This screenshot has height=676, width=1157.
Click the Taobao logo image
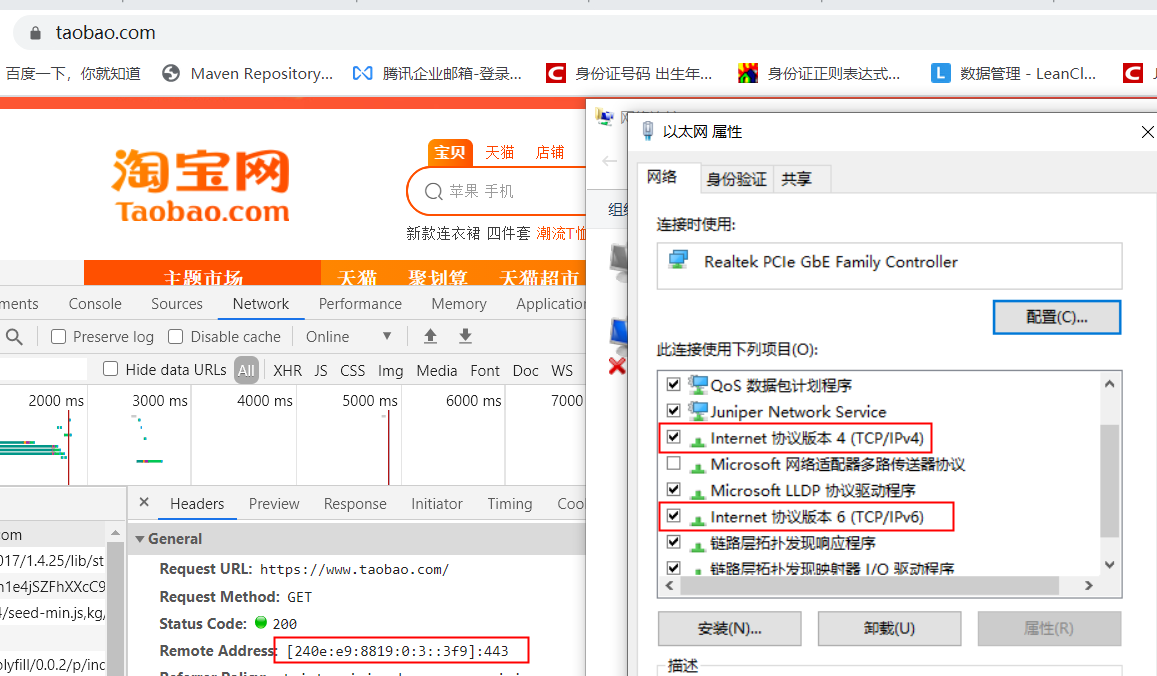(x=201, y=185)
